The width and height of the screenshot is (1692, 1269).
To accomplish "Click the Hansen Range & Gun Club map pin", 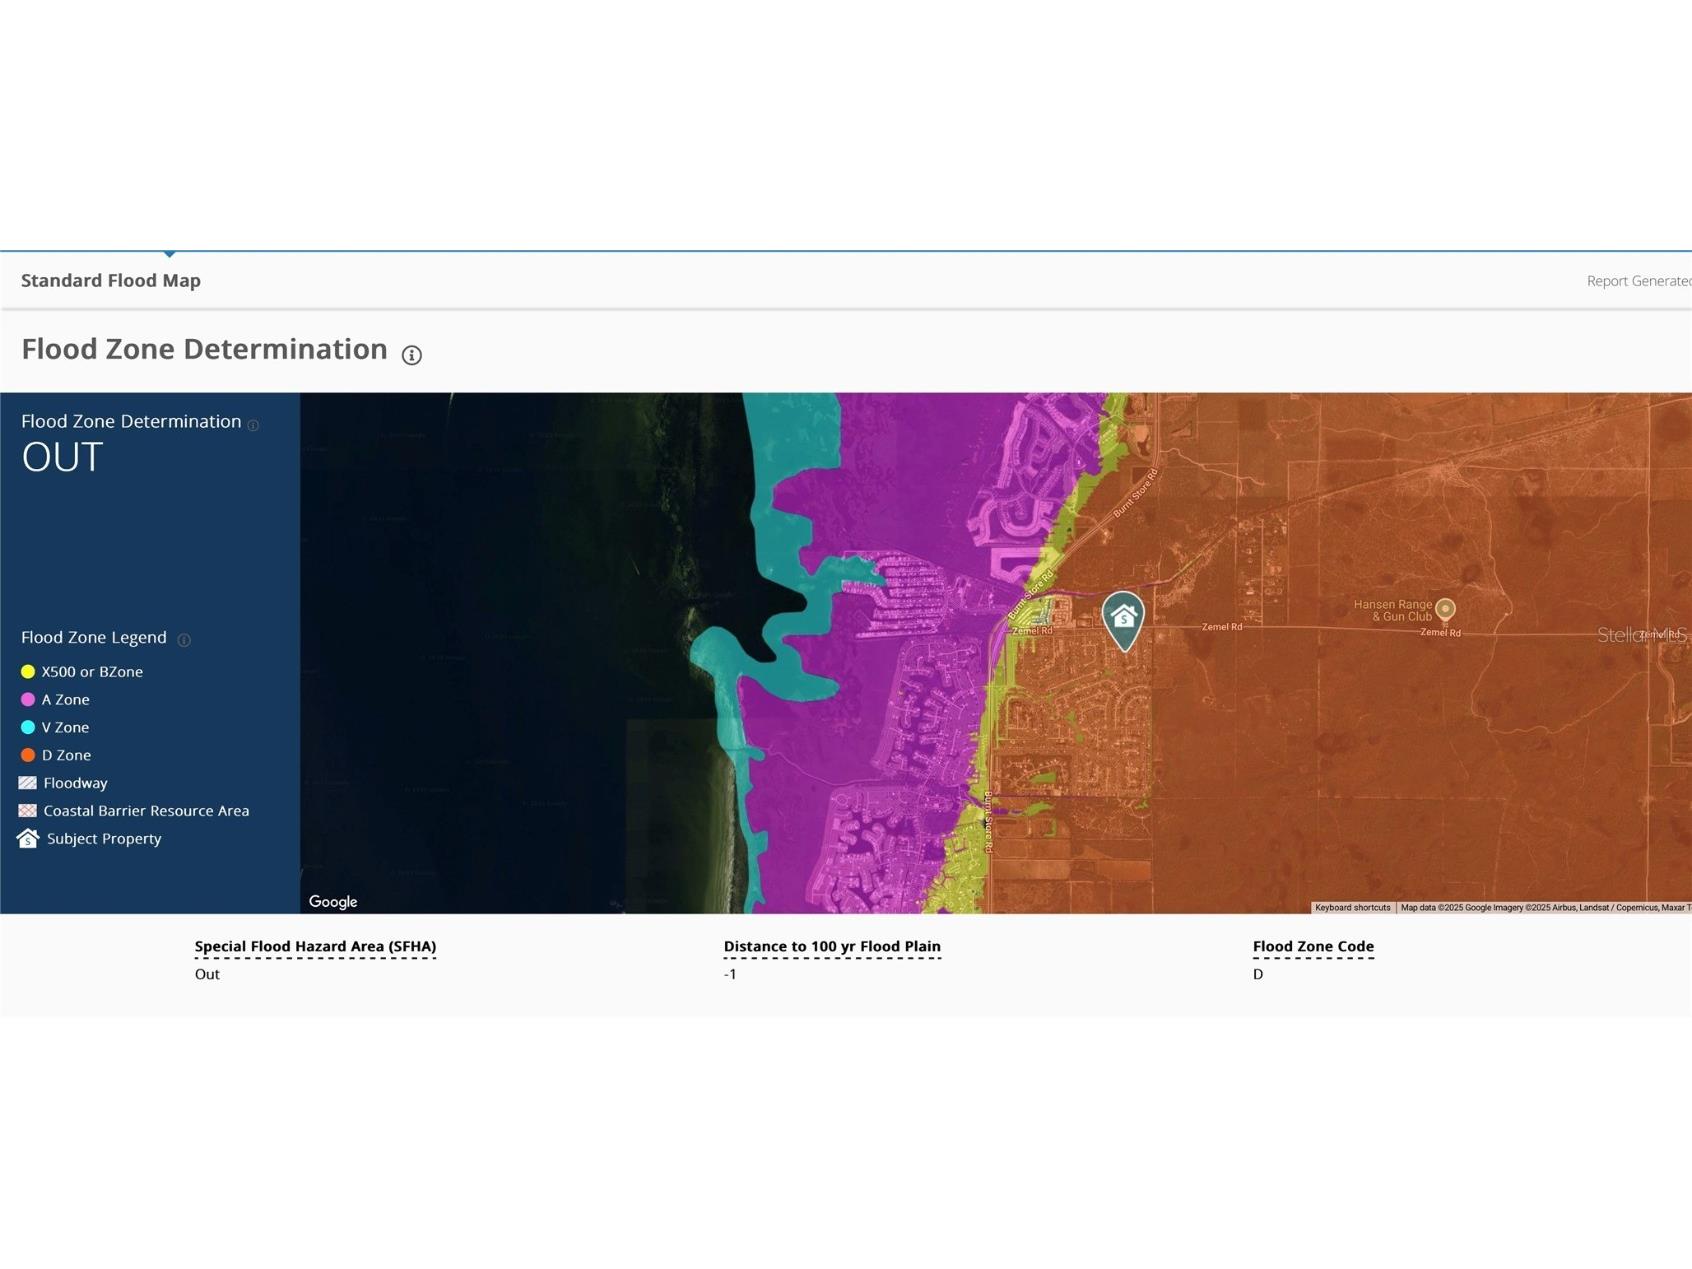I will tap(1444, 608).
